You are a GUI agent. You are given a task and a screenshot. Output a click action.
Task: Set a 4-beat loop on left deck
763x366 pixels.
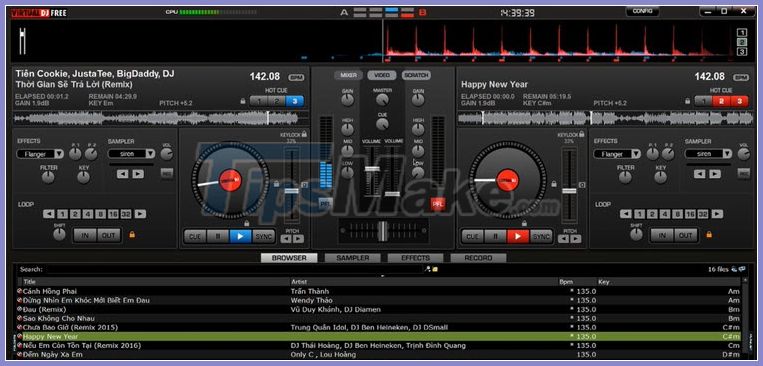point(88,214)
